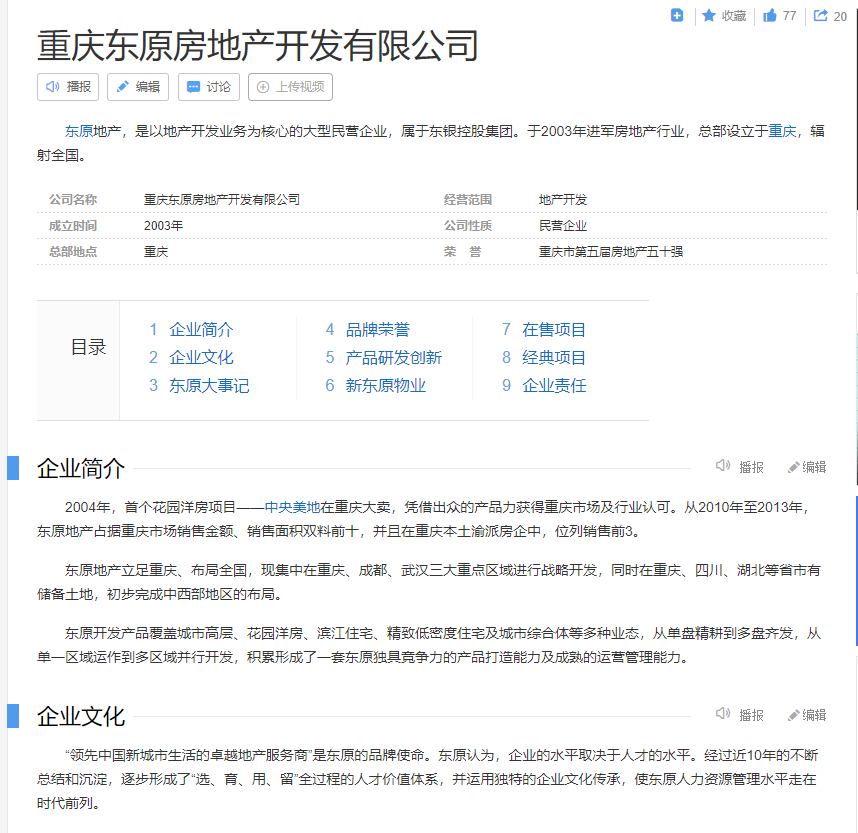Click the 上传视频 button
The width and height of the screenshot is (858, 833).
coord(290,87)
